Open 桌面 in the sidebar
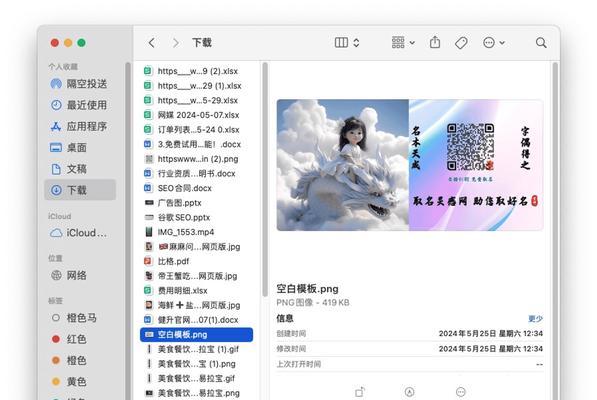This screenshot has width=597, height=400. (80, 148)
